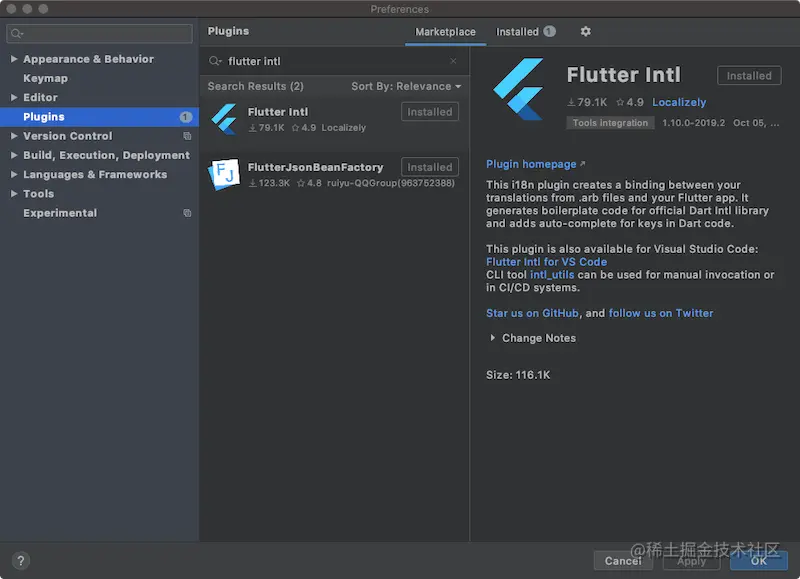Open the follow us on Twitter link

click(x=661, y=313)
